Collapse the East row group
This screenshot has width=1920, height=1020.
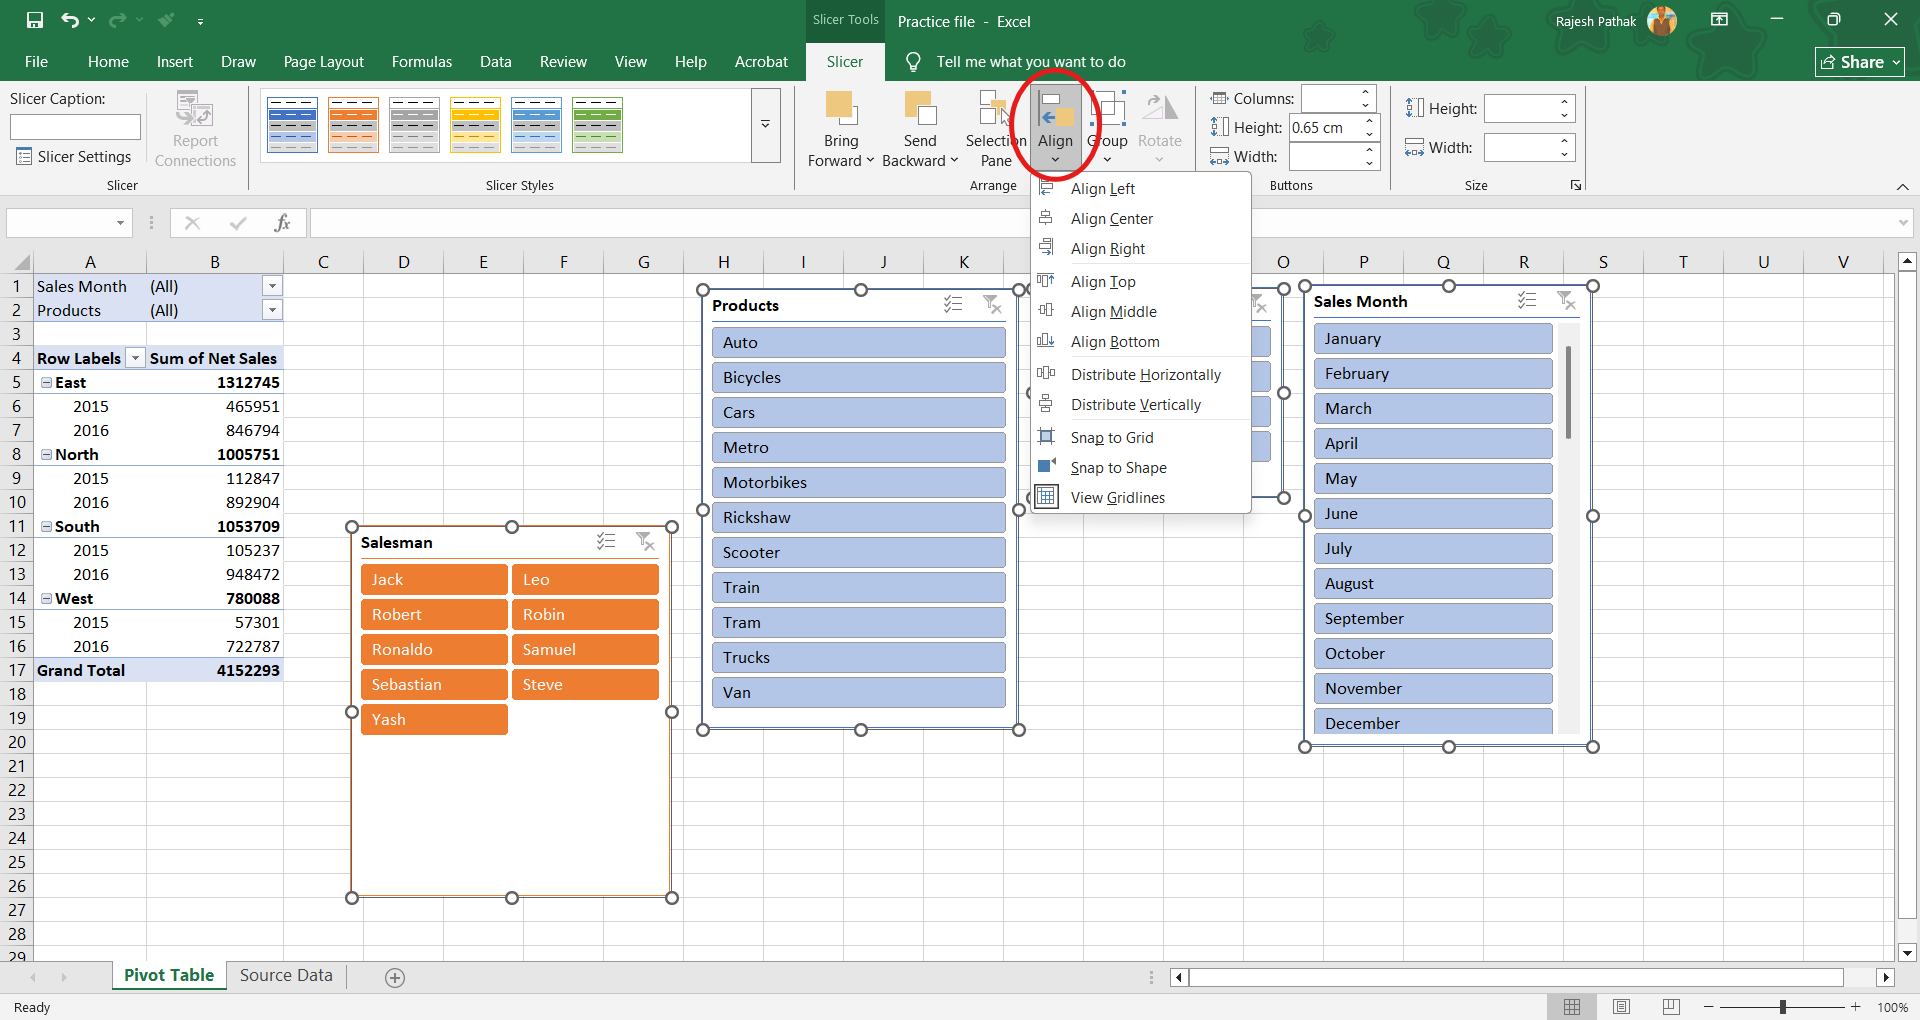46,383
